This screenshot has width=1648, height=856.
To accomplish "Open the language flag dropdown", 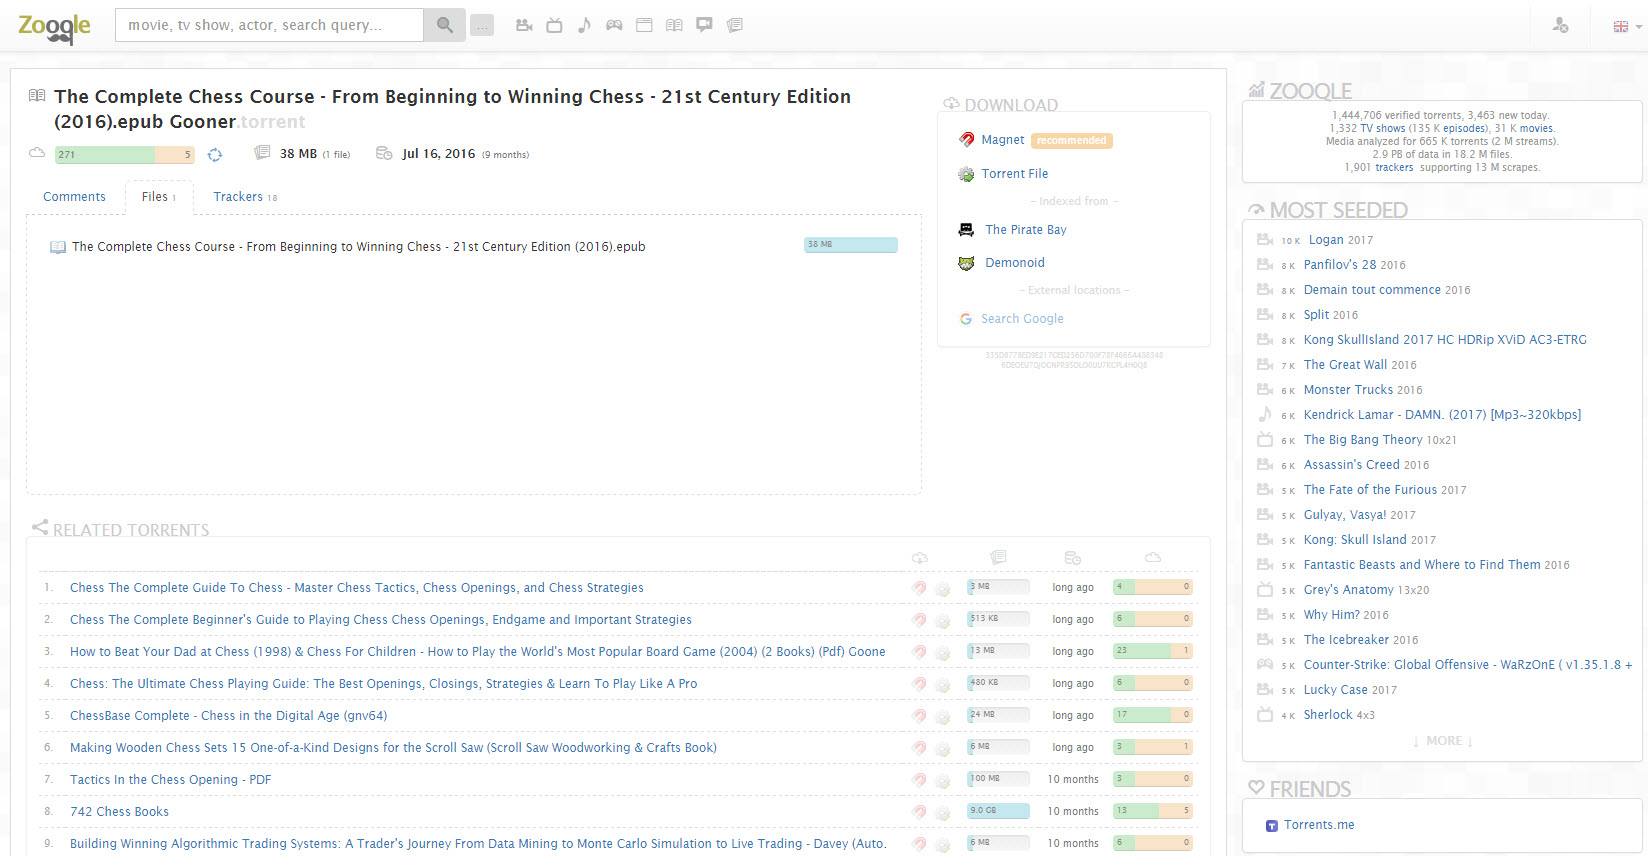I will coord(1626,26).
